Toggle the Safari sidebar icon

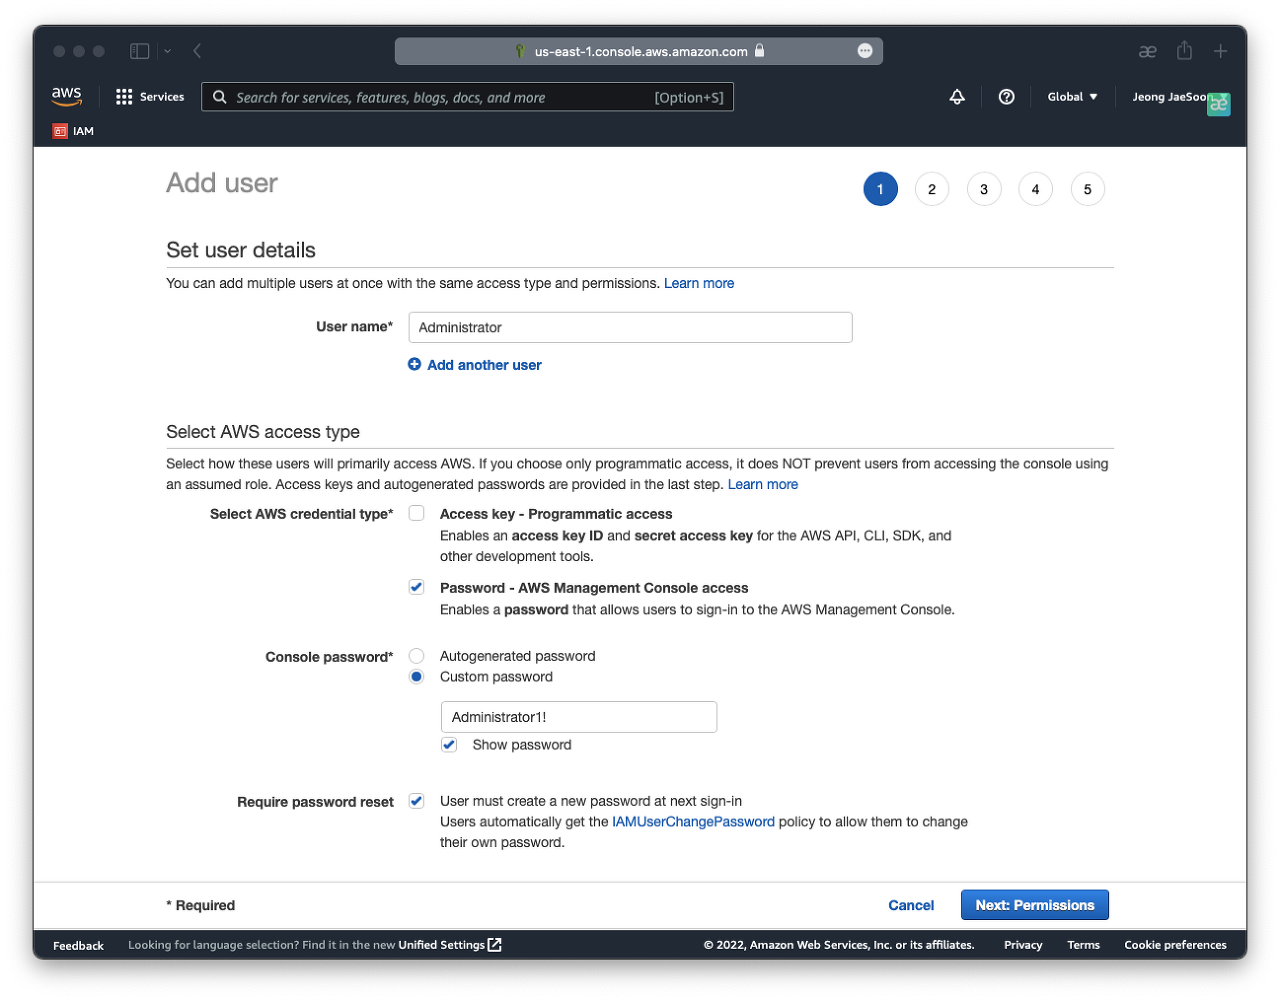tap(140, 51)
